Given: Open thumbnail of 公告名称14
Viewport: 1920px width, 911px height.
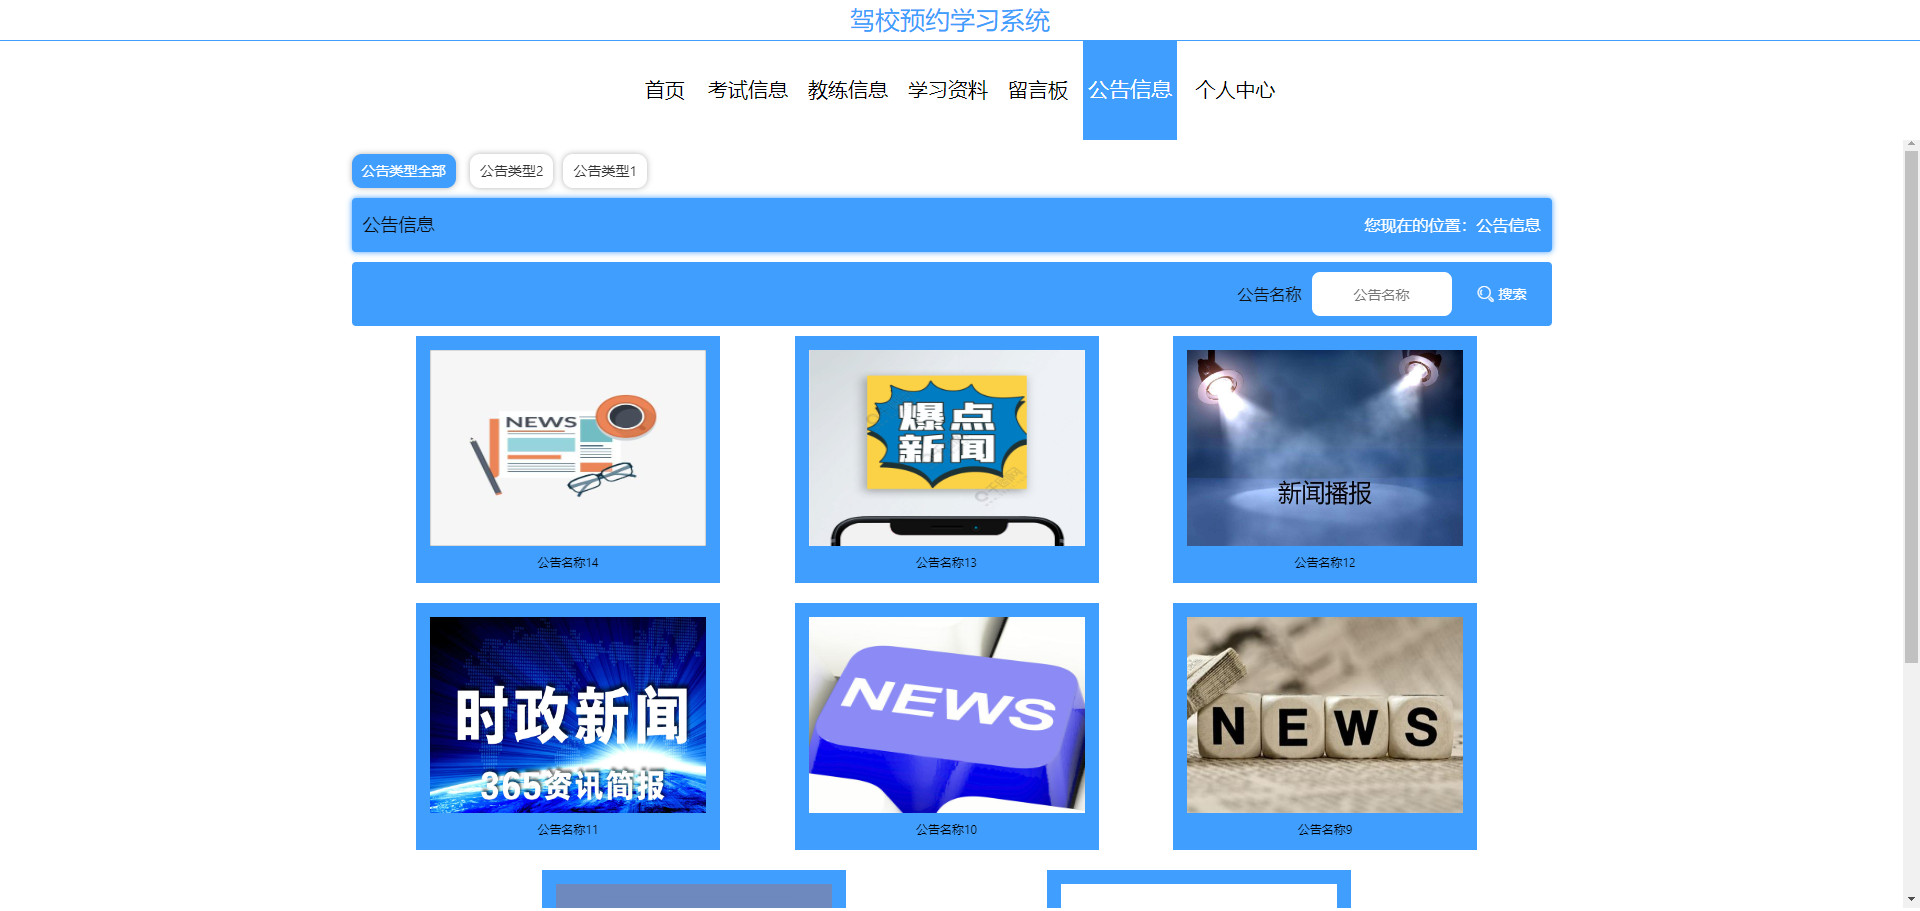Looking at the screenshot, I should pyautogui.click(x=568, y=448).
